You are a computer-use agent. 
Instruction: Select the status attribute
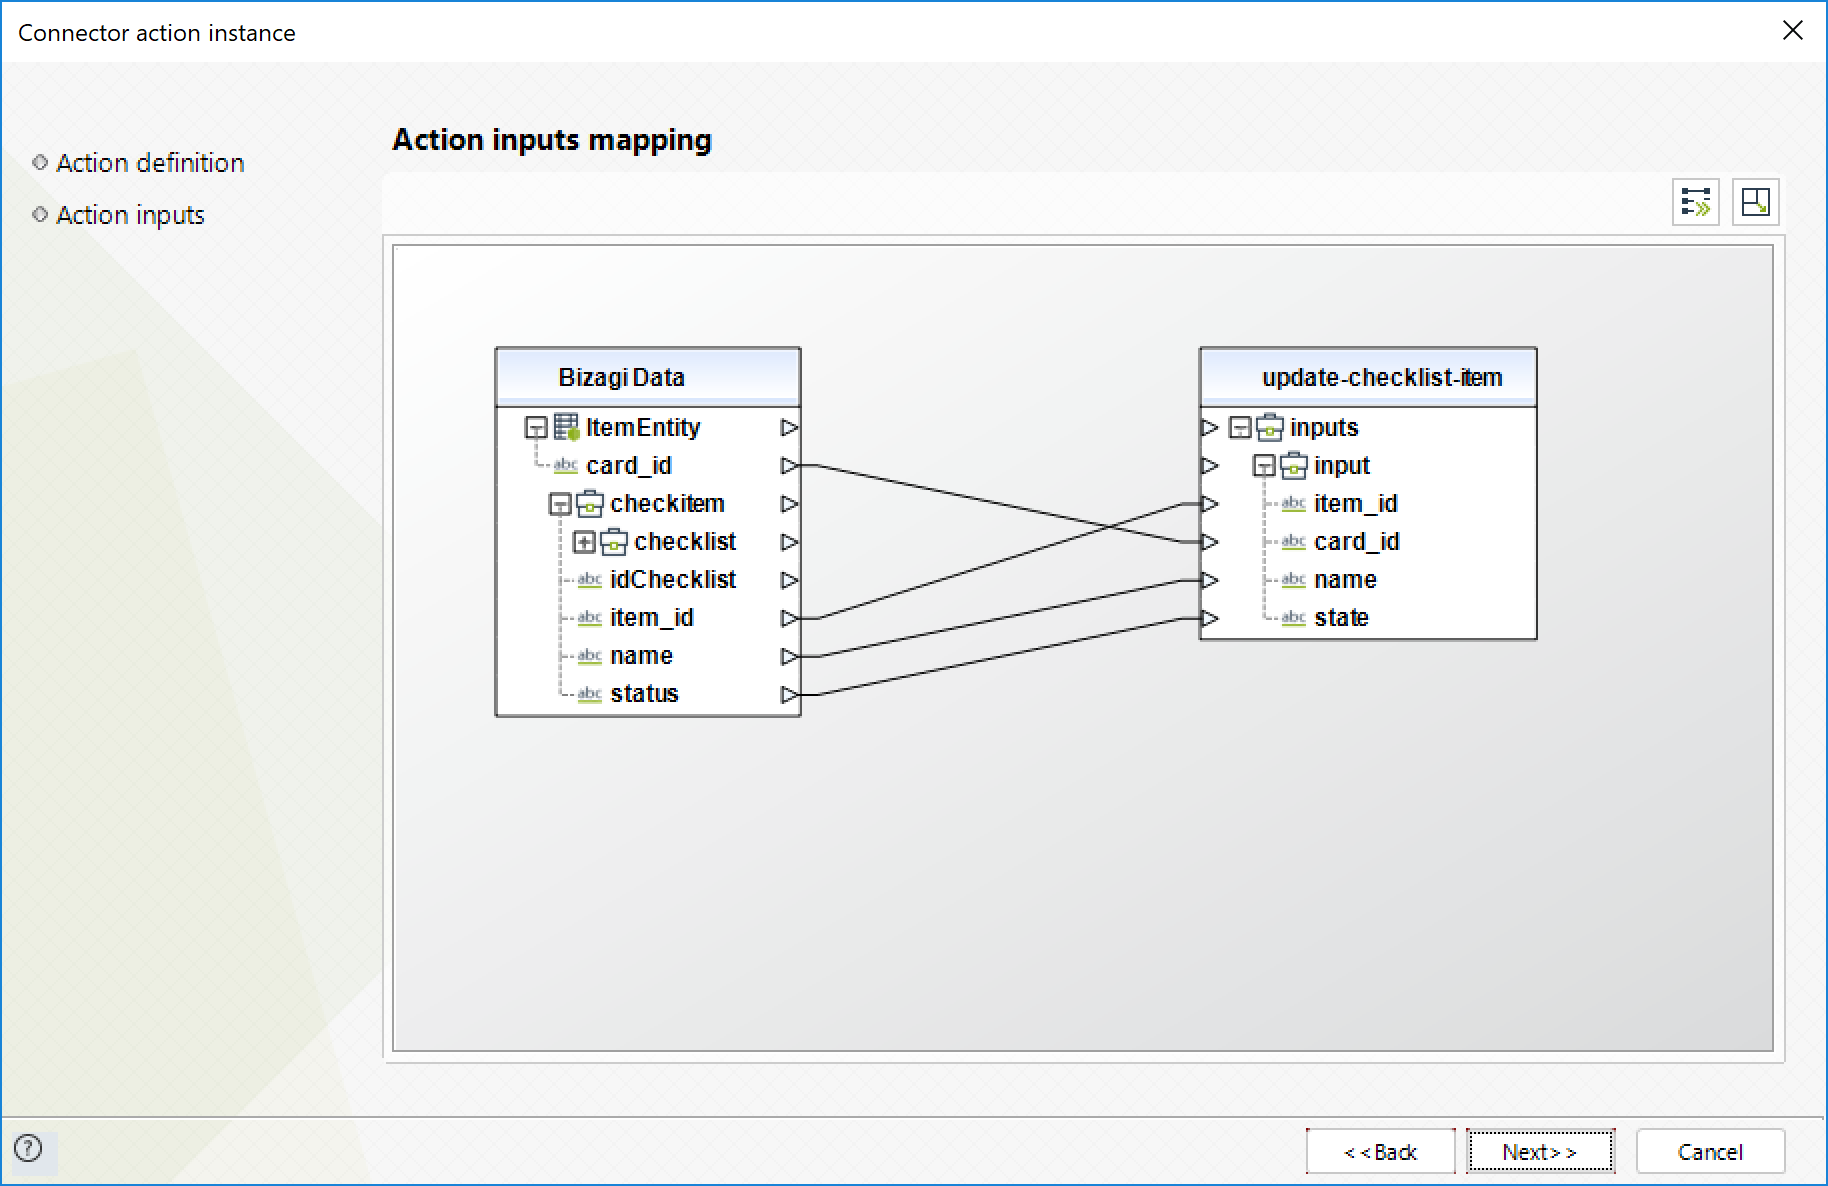point(644,694)
